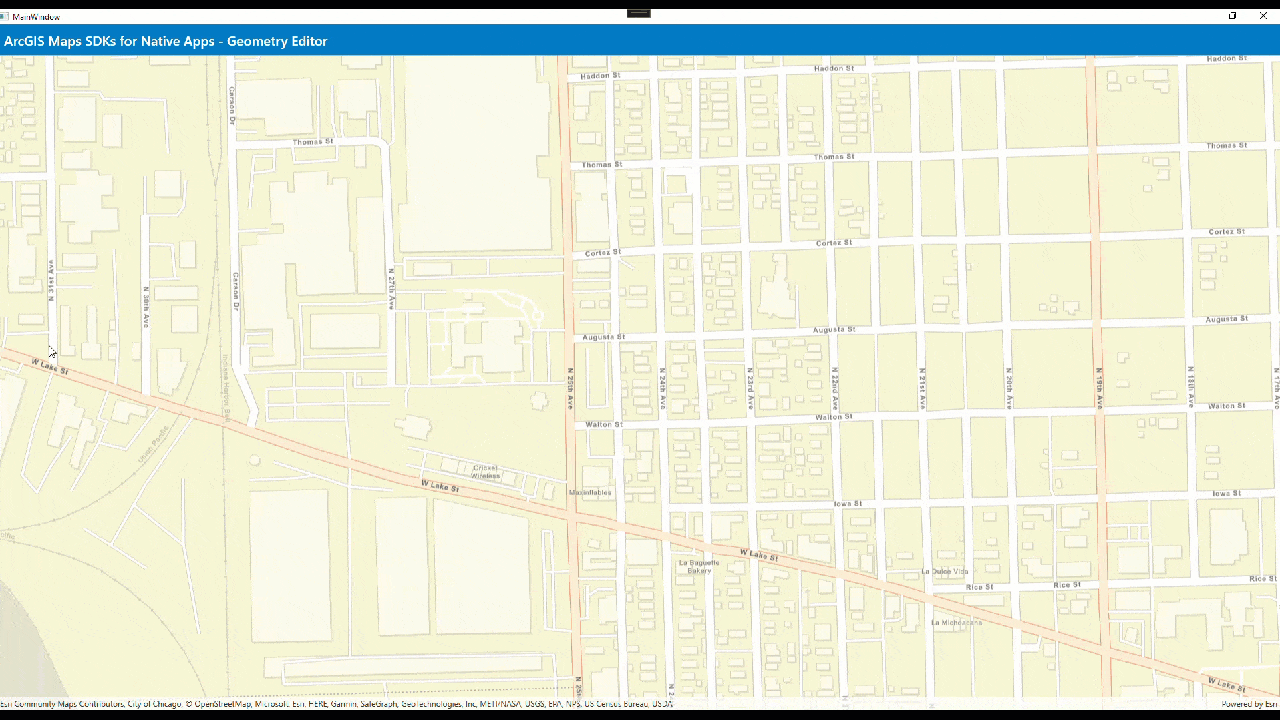Click the N 23rd Ave street label
1280x720 pixels.
[x=750, y=388]
